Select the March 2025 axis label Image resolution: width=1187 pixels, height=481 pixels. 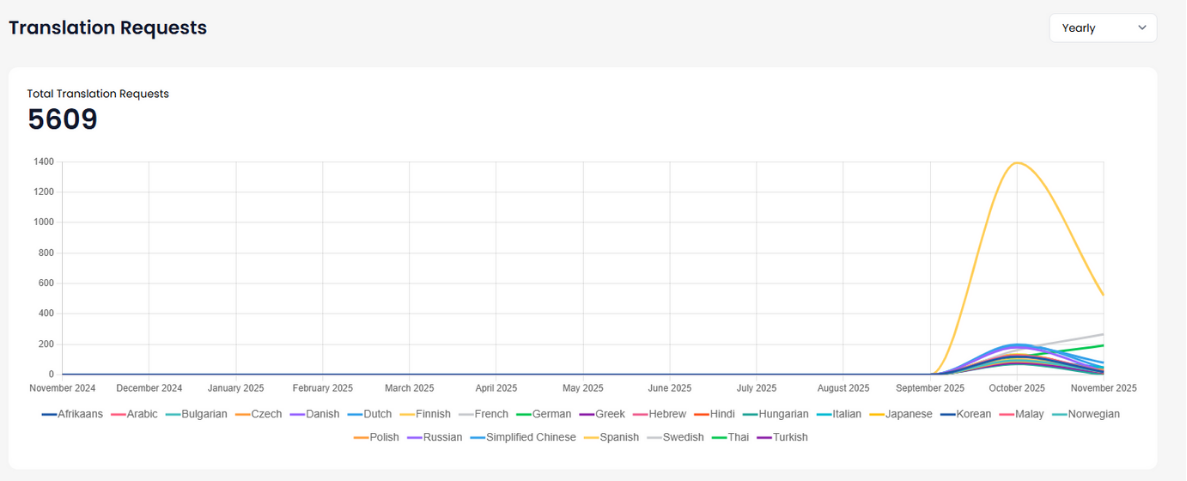click(409, 388)
